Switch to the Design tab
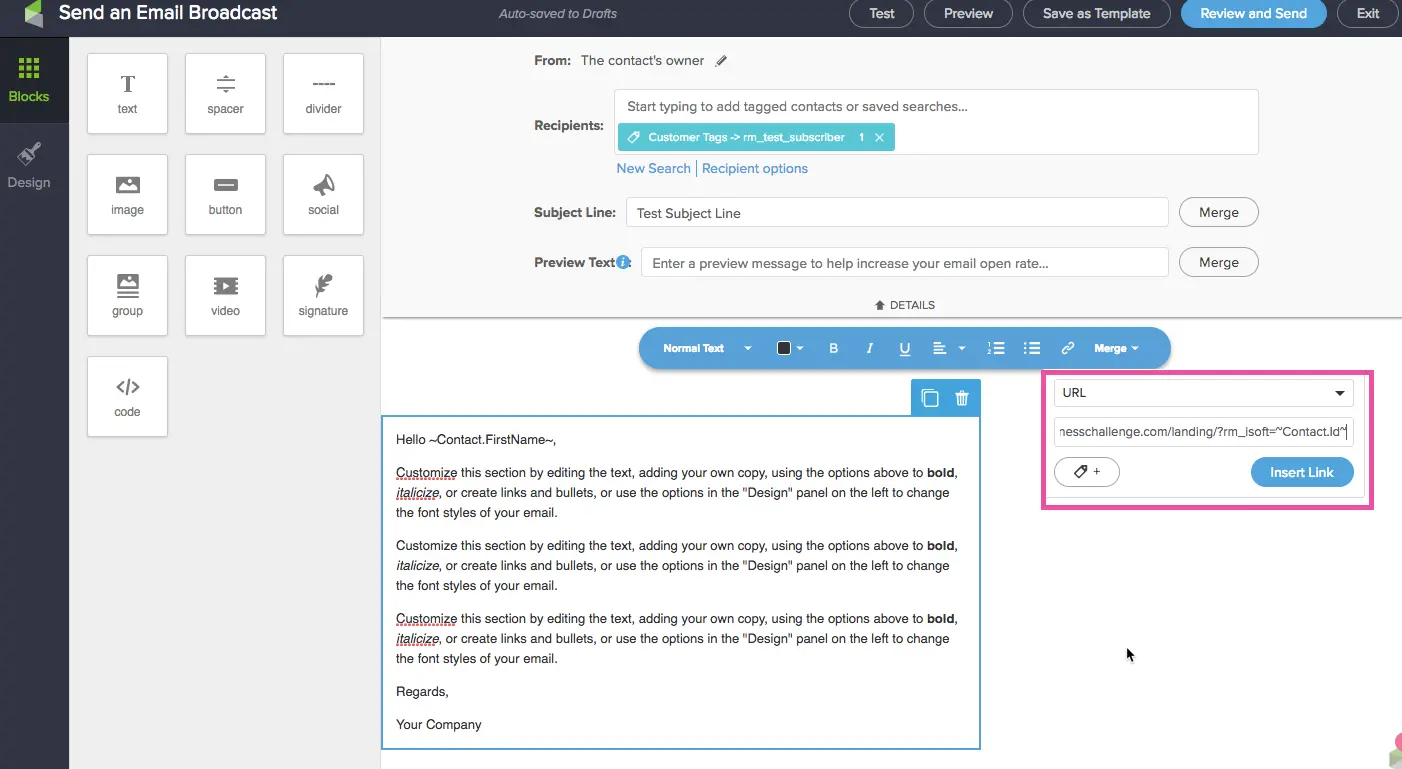1402x769 pixels. tap(29, 166)
